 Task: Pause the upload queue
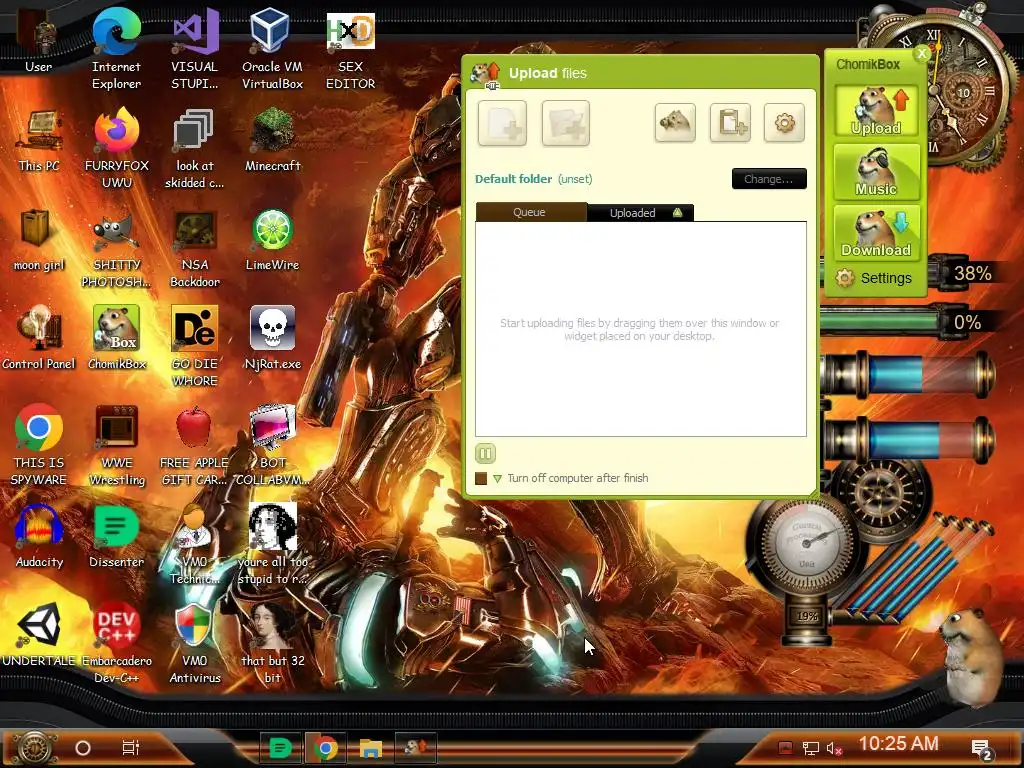click(x=485, y=453)
